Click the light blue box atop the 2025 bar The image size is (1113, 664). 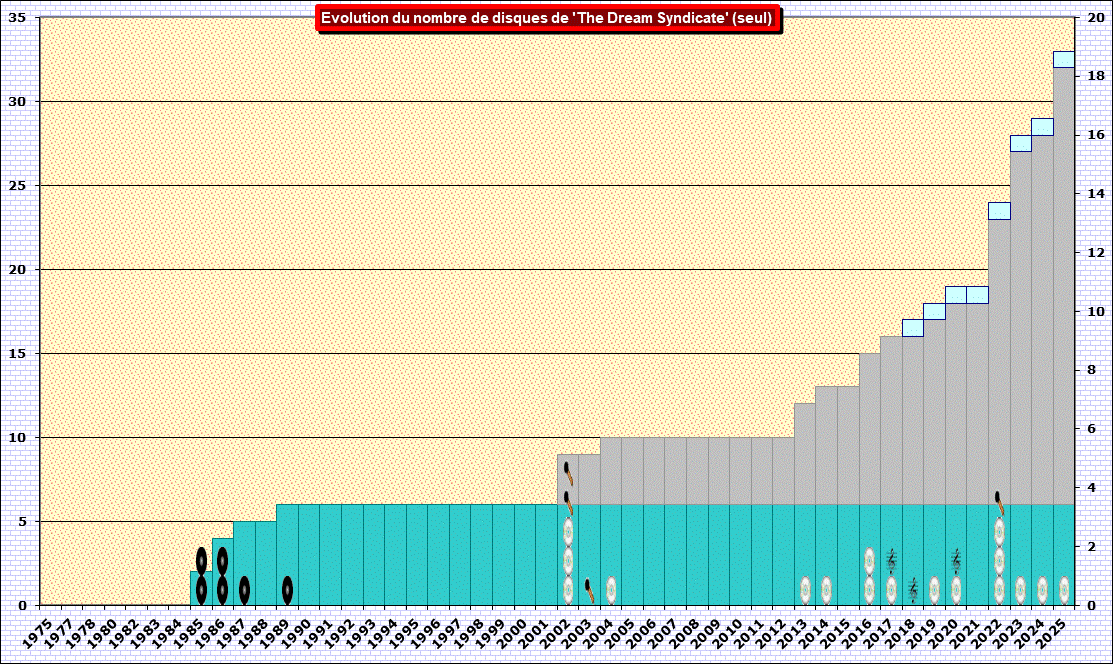(x=1064, y=59)
